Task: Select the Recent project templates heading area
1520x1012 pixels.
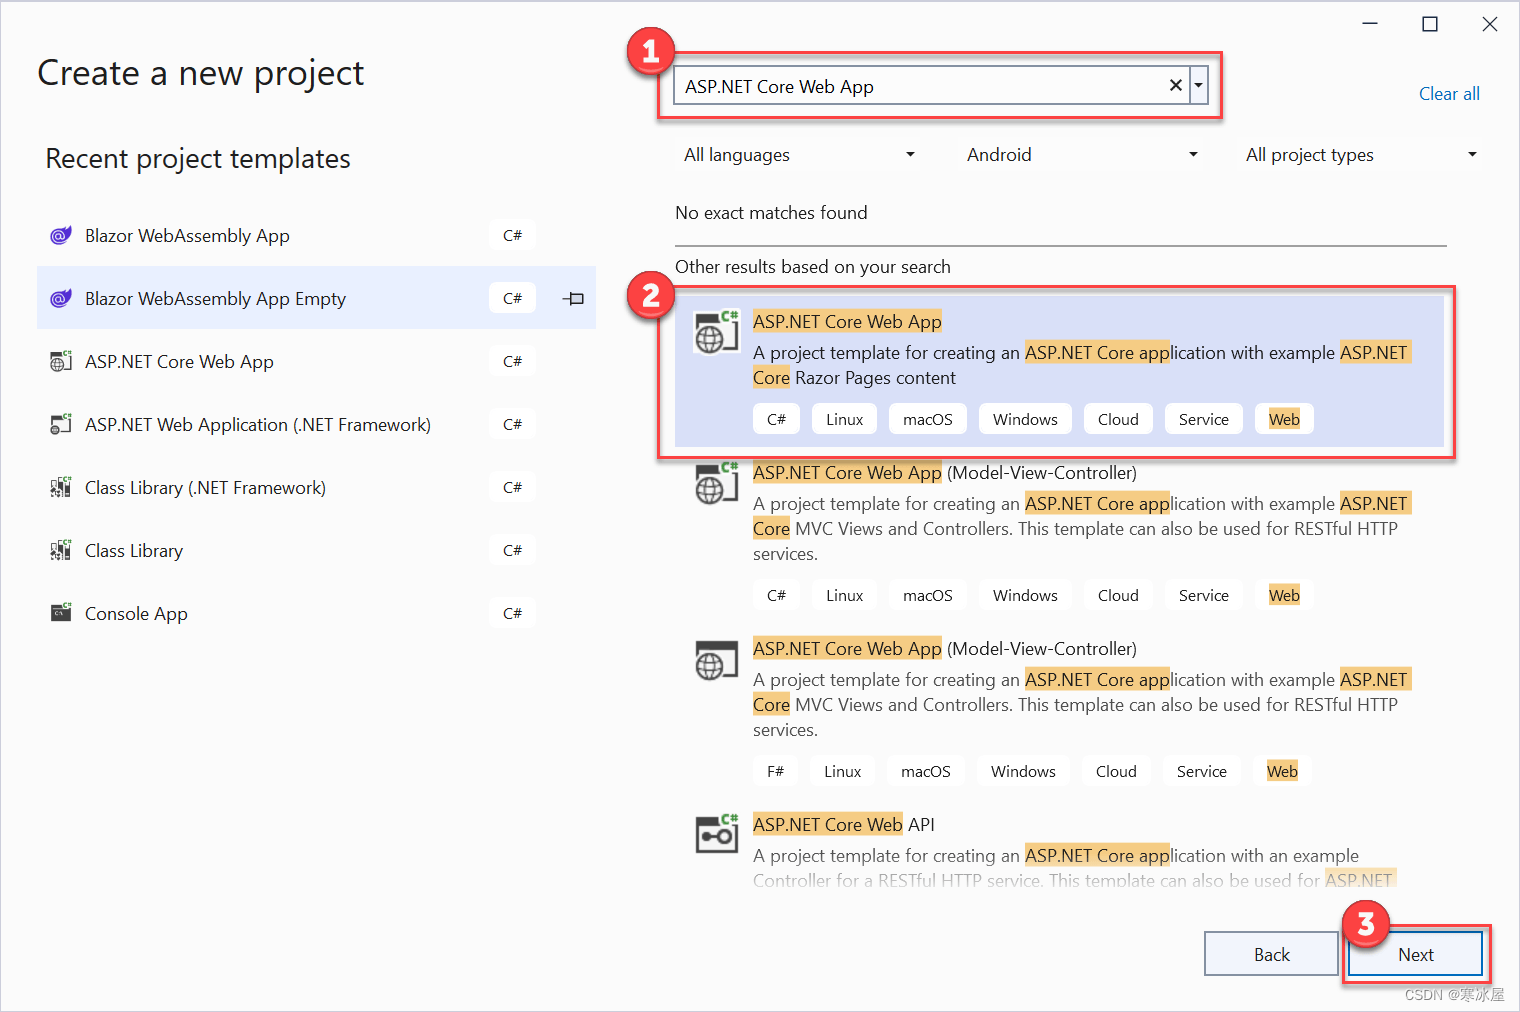Action: pos(197,158)
